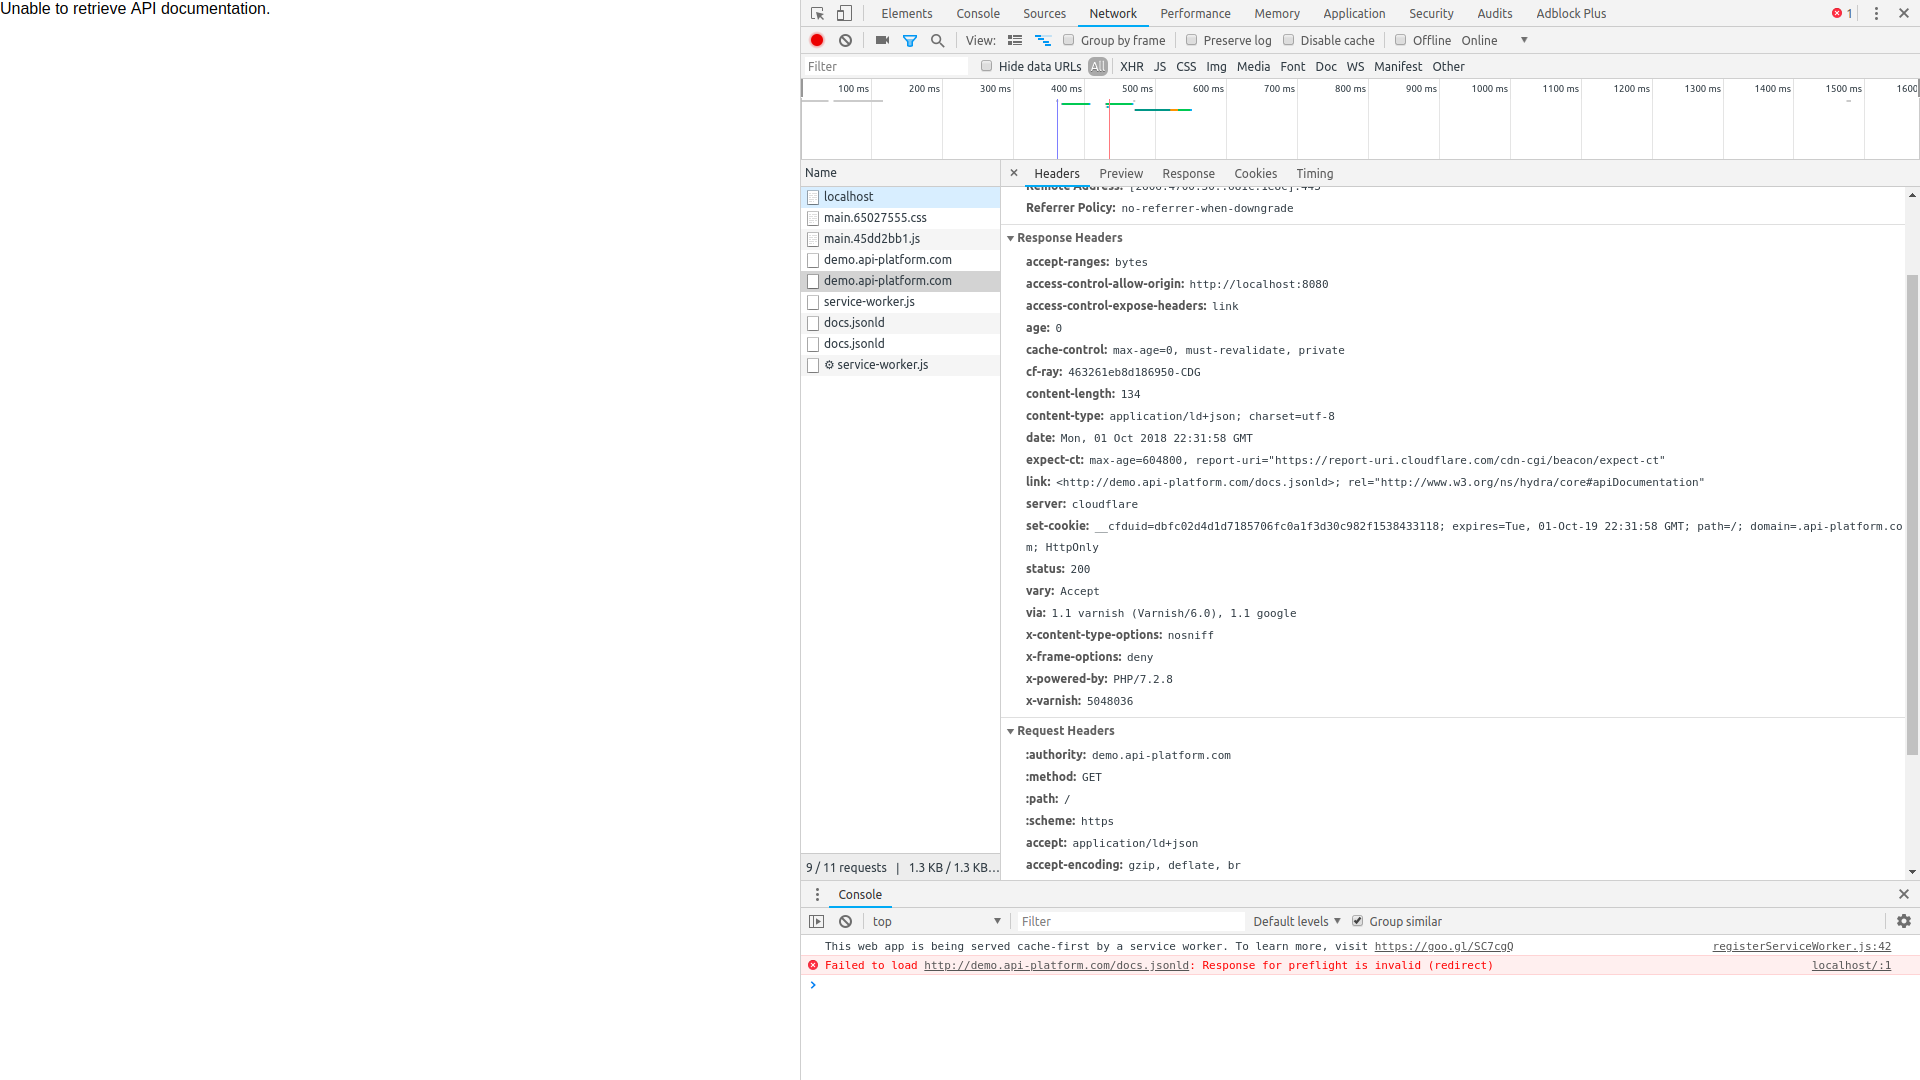Follow the goo.gl/SC7cgQ link
The height and width of the screenshot is (1080, 1920).
[1444, 946]
